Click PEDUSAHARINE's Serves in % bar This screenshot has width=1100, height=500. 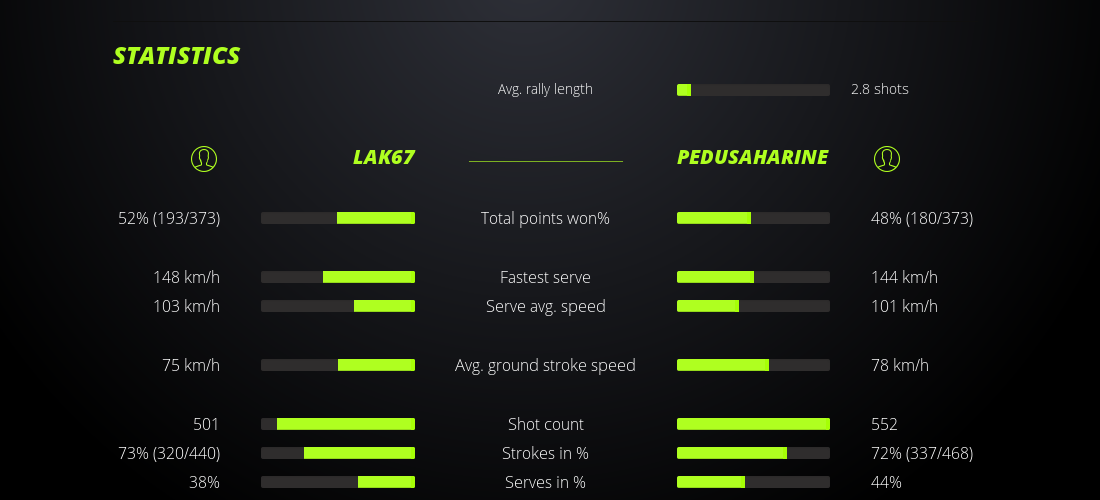pyautogui.click(x=753, y=482)
